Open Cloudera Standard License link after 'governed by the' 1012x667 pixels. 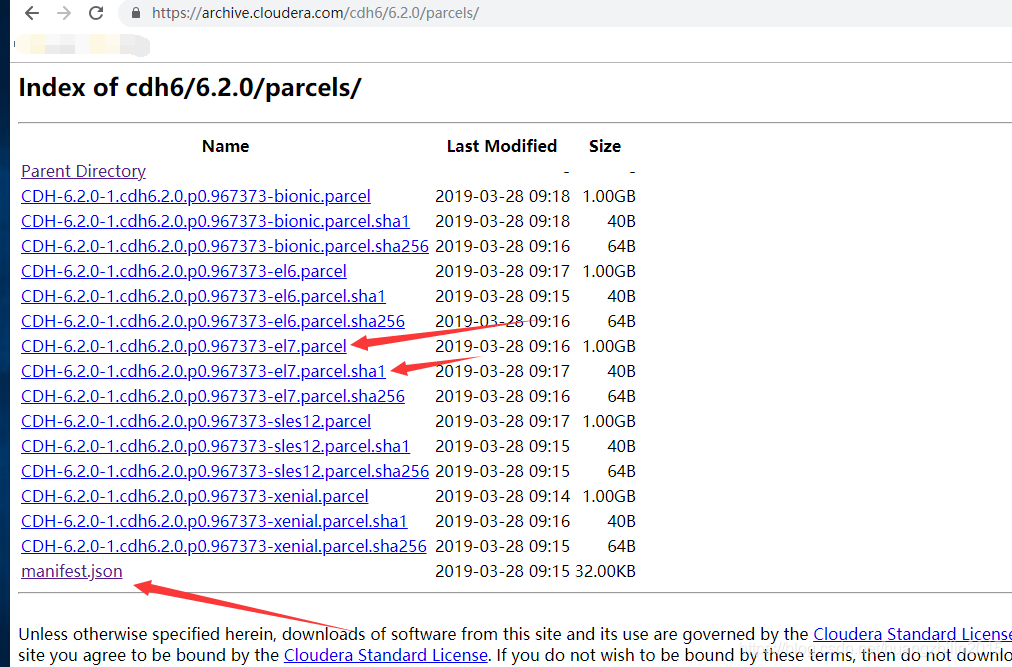pyautogui.click(x=912, y=634)
